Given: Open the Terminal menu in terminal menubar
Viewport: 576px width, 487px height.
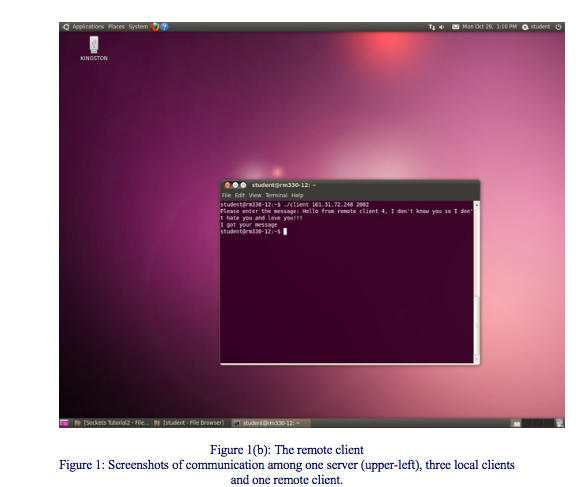Looking at the screenshot, I should (276, 195).
